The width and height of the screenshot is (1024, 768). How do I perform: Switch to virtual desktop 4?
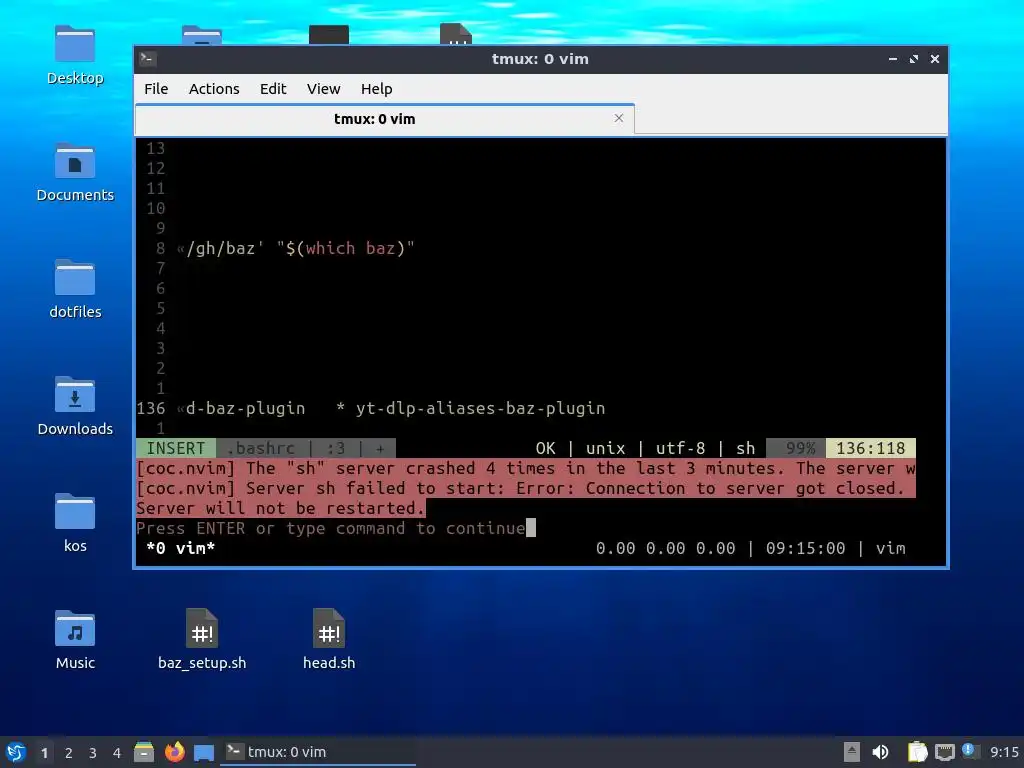117,753
